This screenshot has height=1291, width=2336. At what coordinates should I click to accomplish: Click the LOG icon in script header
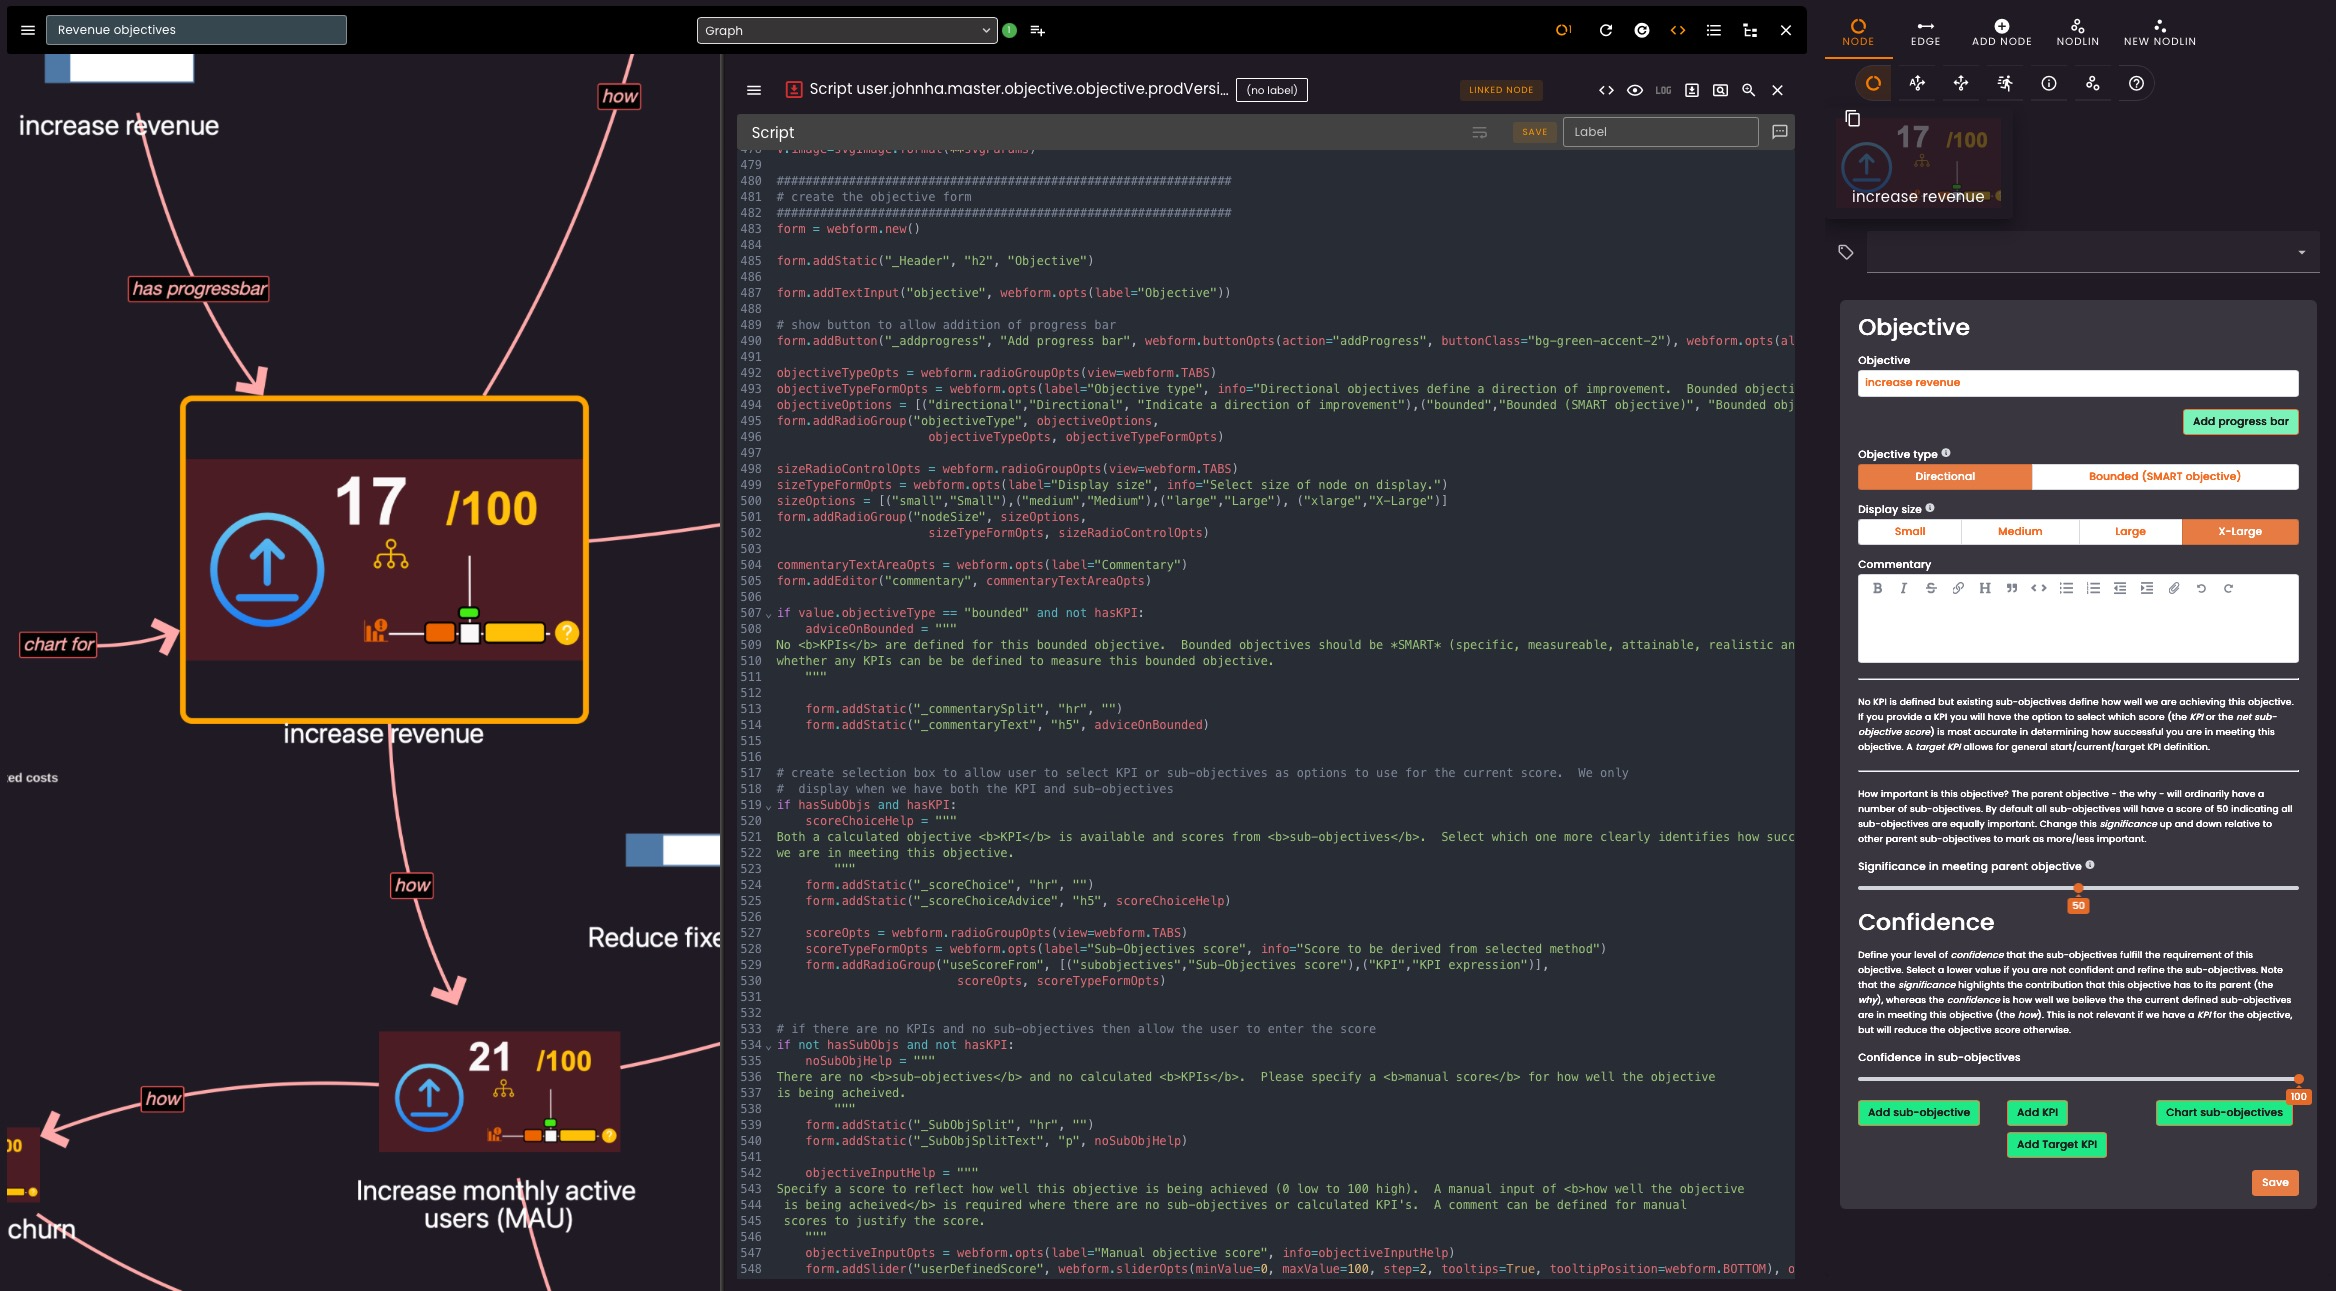click(1663, 90)
